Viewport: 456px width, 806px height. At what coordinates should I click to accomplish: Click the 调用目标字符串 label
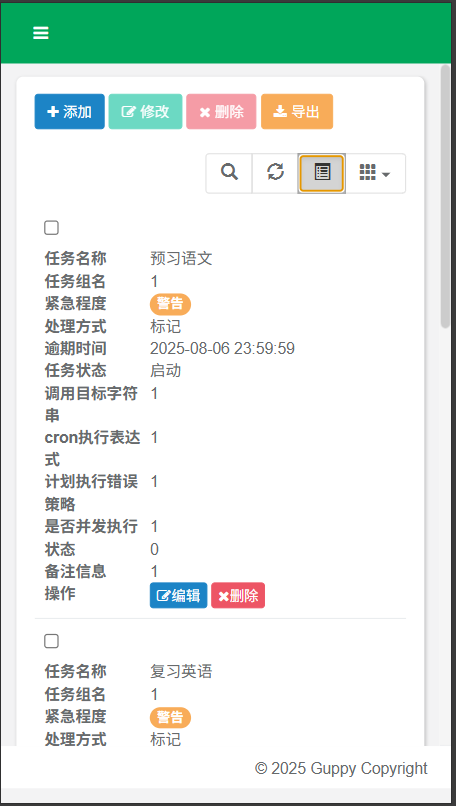click(91, 404)
